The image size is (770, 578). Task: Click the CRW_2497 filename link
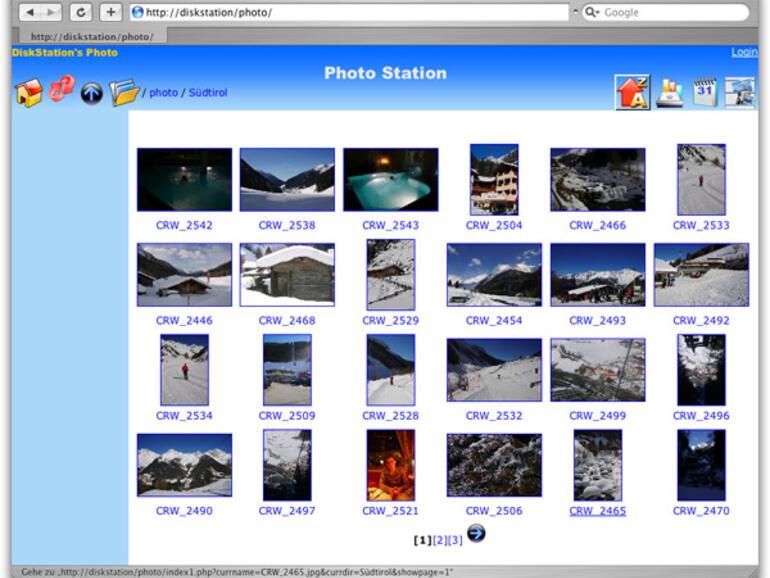(287, 511)
